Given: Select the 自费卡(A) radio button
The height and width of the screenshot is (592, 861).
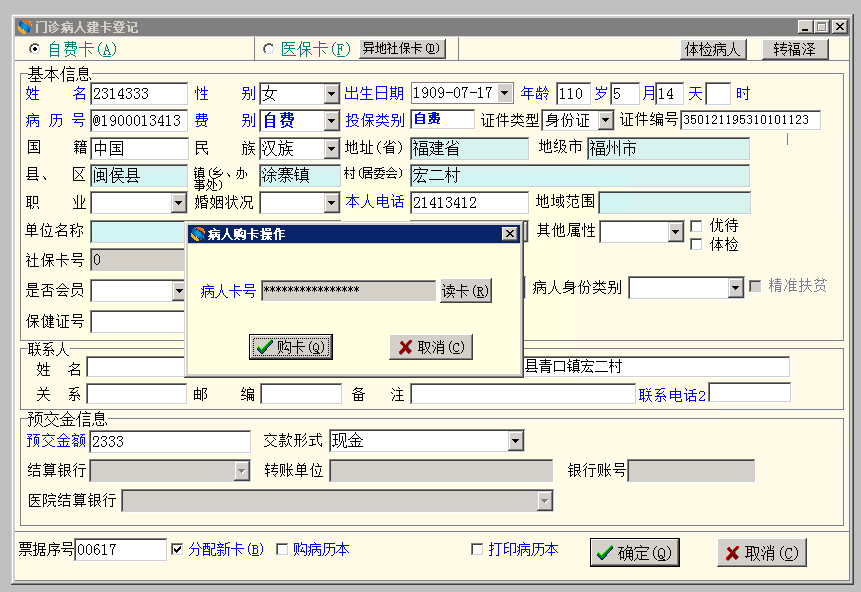Looking at the screenshot, I should (x=34, y=49).
